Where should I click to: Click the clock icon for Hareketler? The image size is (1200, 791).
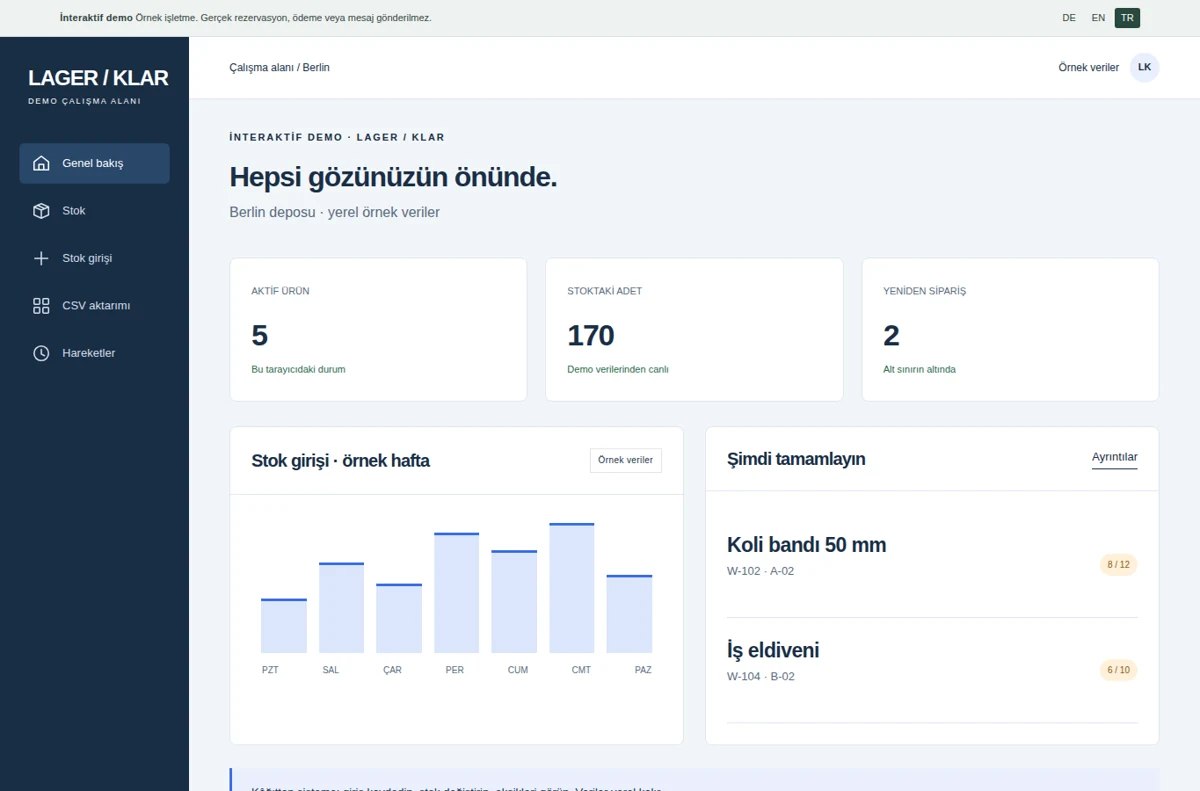click(41, 353)
